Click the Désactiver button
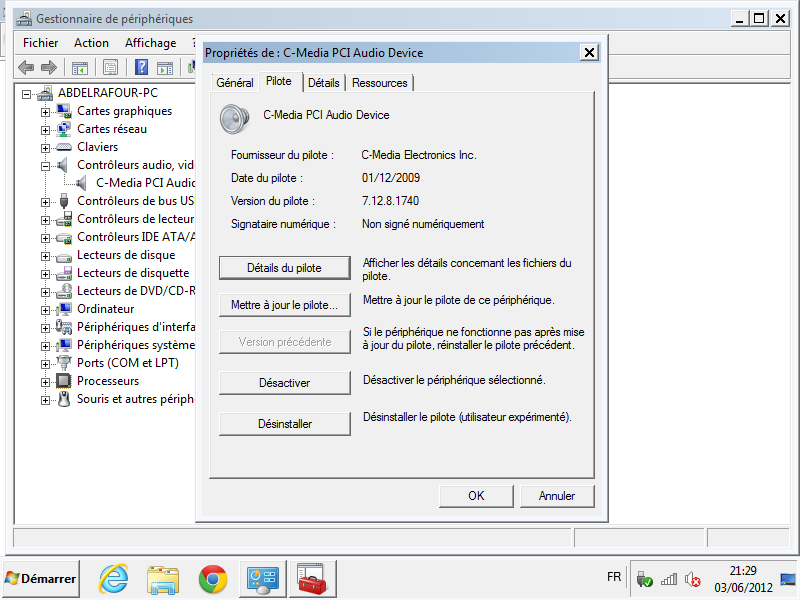800x600 pixels. tap(285, 383)
